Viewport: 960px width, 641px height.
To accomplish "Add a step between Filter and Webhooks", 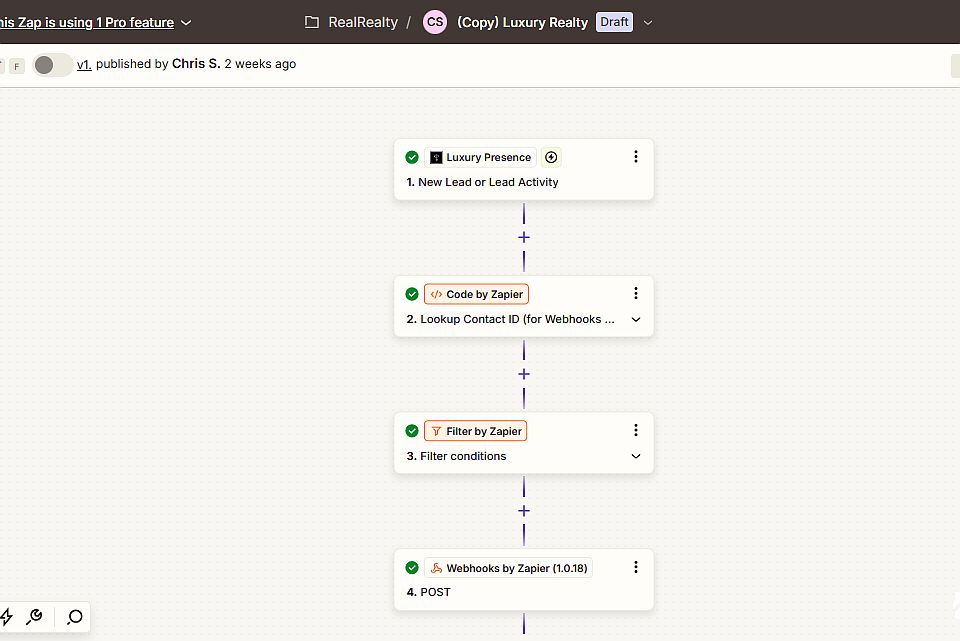I will tap(524, 511).
